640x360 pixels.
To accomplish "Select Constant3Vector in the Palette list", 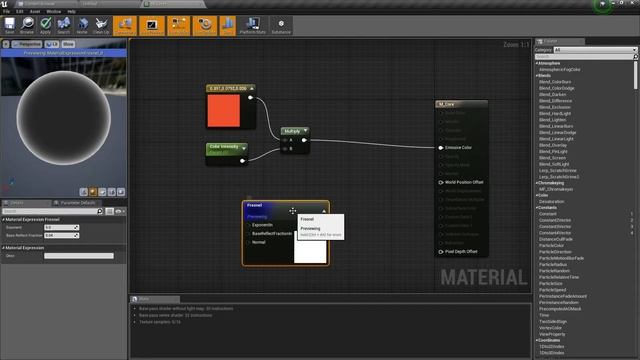I will [555, 227].
